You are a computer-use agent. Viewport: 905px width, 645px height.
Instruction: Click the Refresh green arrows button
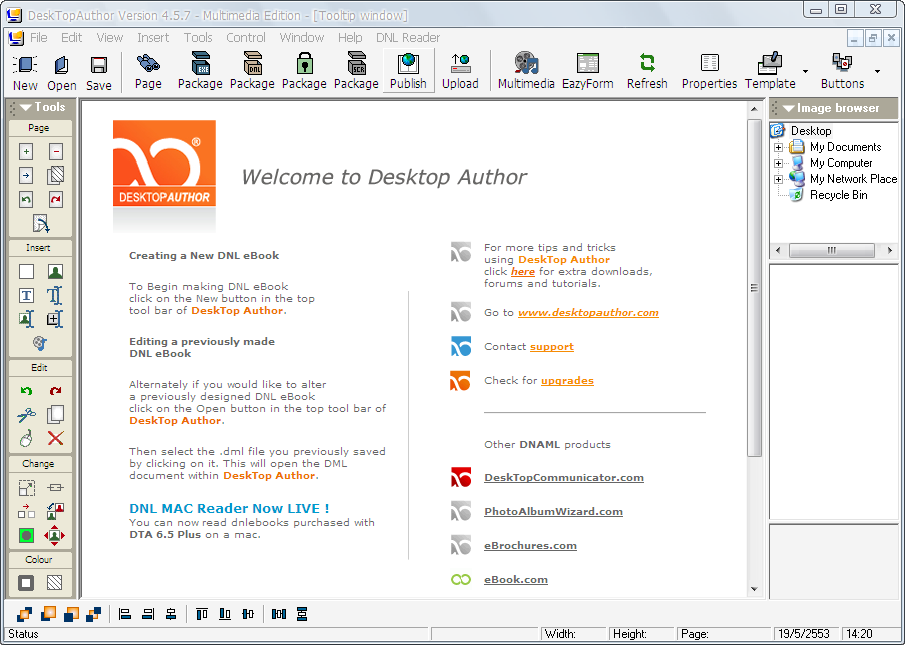point(647,72)
